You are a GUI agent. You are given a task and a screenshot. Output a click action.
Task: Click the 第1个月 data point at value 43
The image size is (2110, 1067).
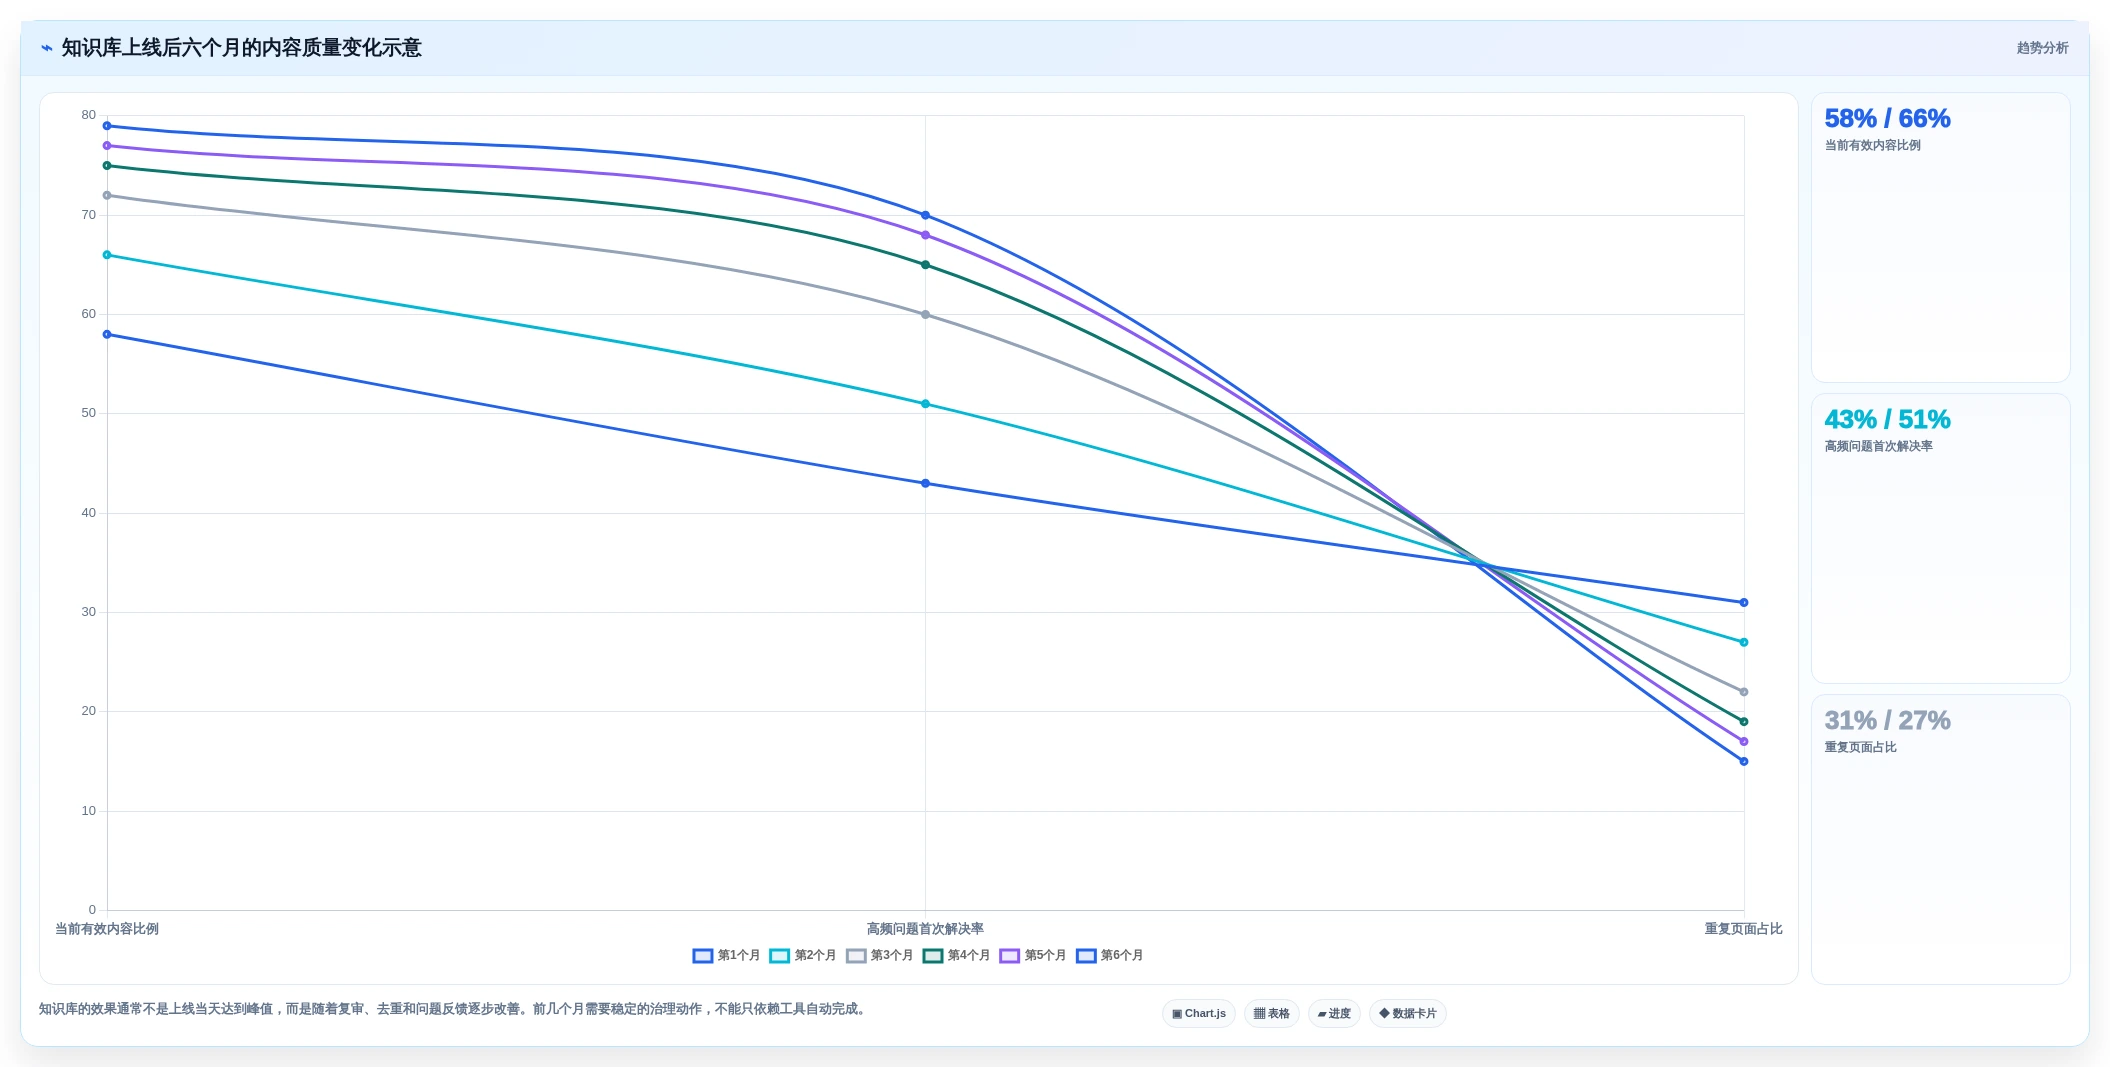click(925, 484)
